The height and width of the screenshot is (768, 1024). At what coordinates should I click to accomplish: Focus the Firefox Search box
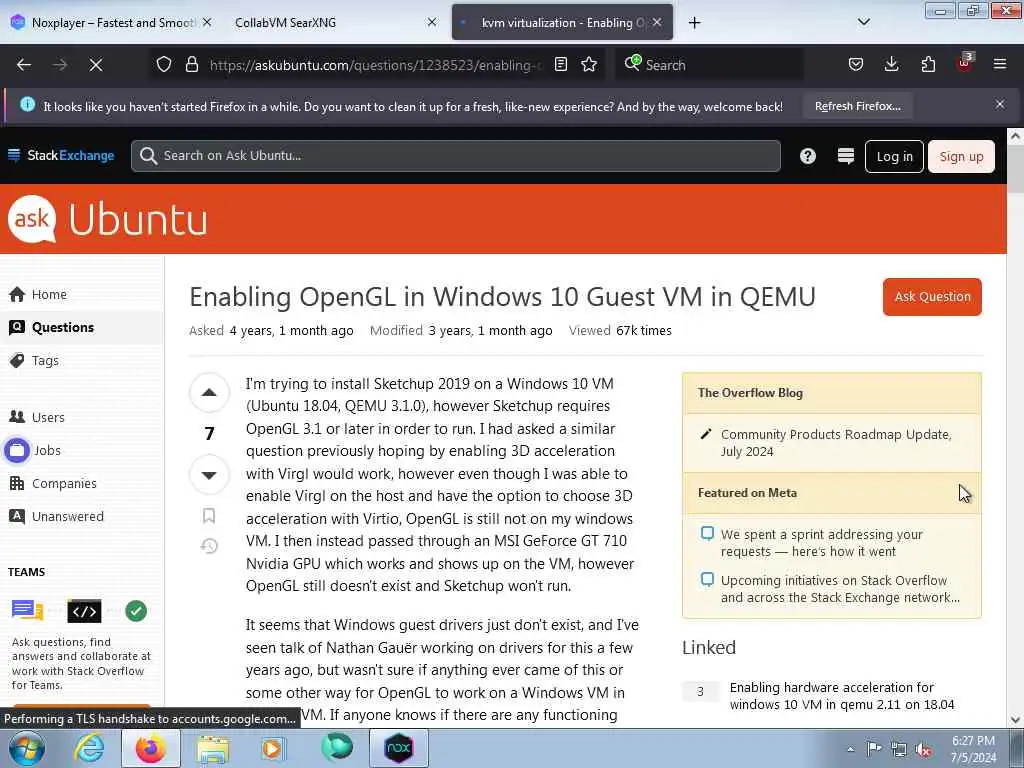709,65
